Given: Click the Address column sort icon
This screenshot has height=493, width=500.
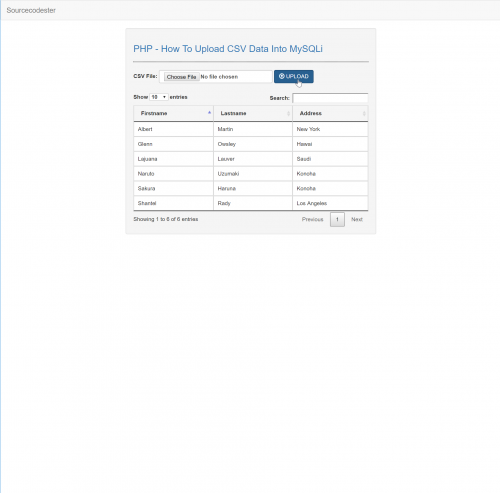Looking at the screenshot, I should point(364,114).
